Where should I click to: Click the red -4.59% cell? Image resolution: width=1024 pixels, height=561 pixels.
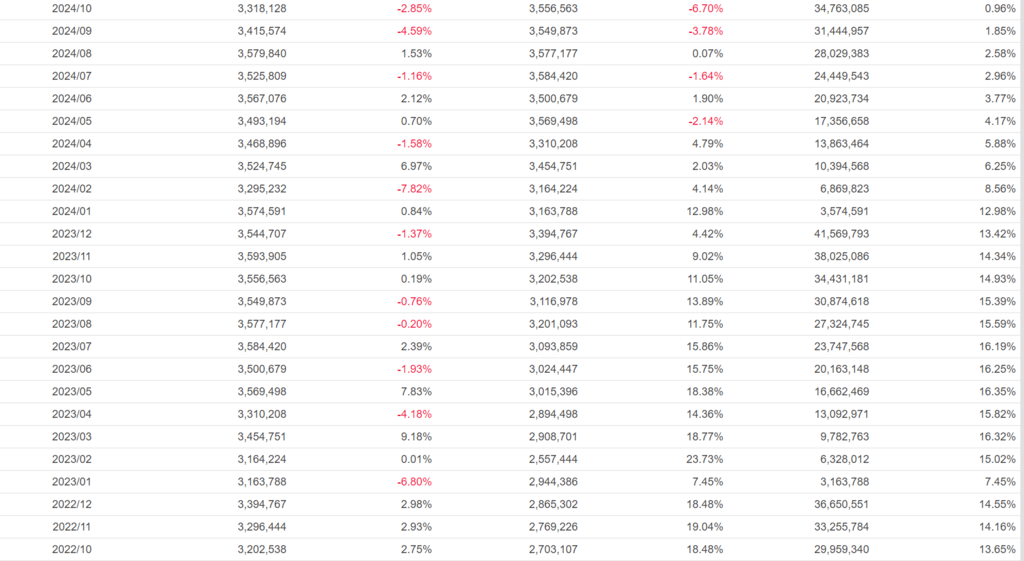coord(413,31)
